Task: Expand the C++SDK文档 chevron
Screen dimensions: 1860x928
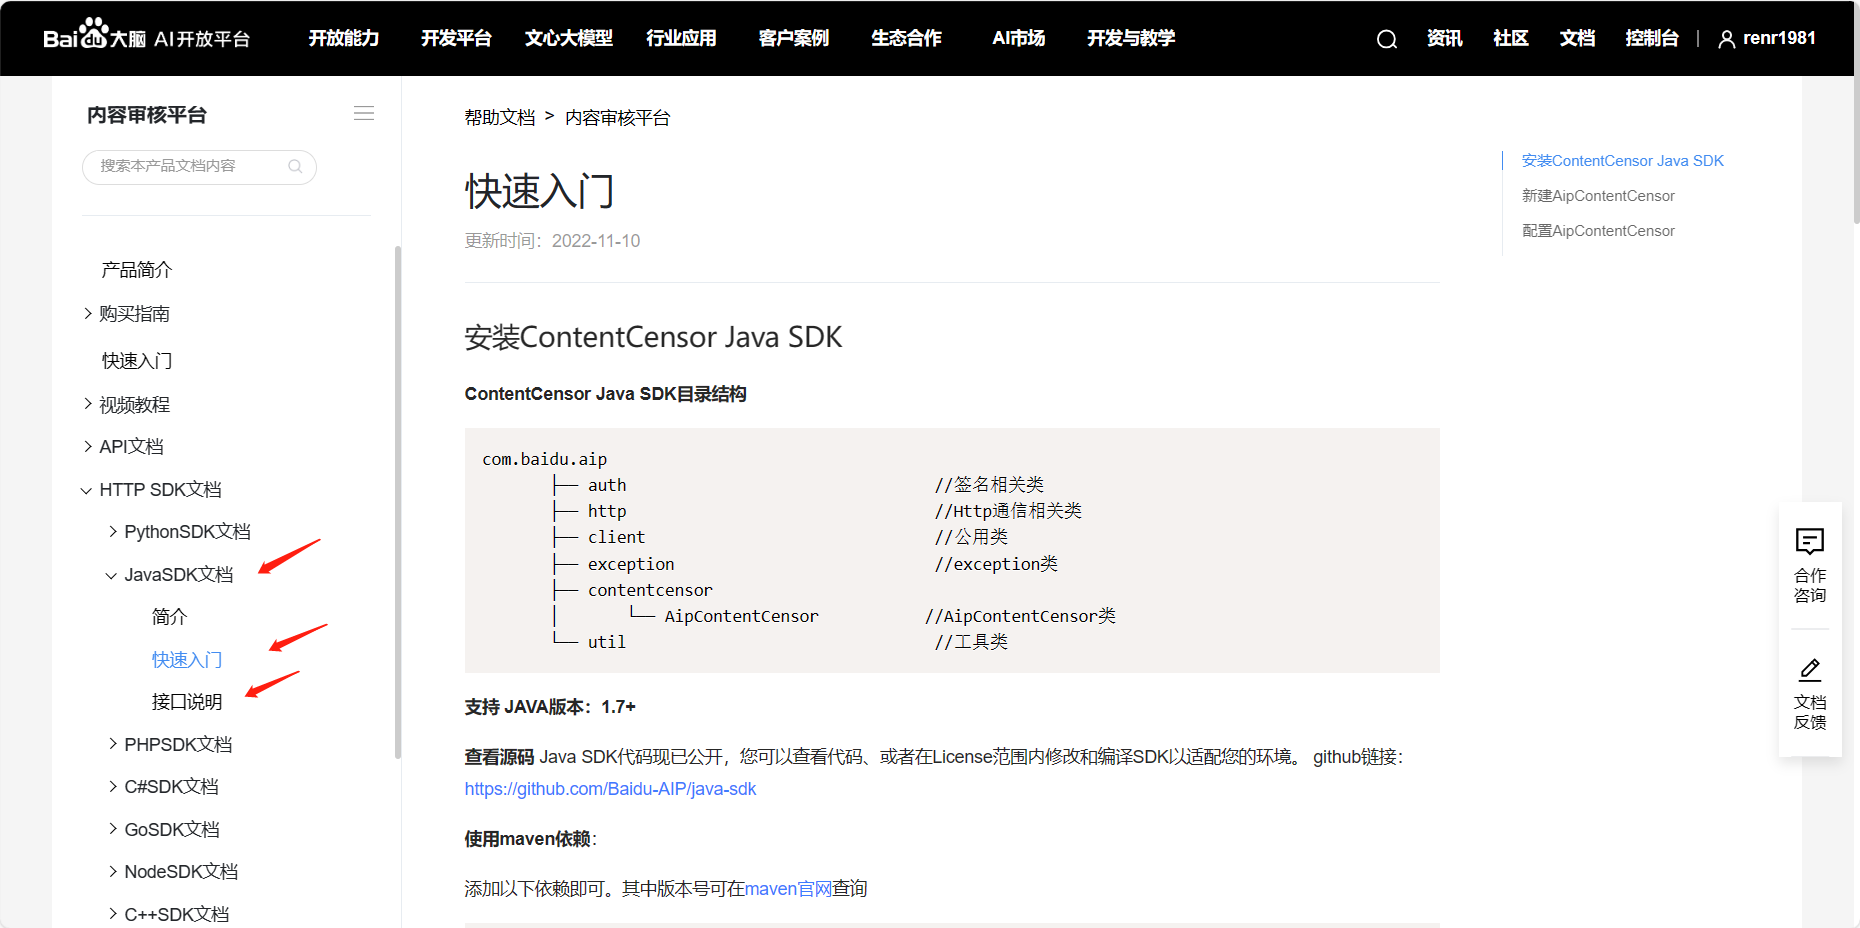Action: point(113,913)
